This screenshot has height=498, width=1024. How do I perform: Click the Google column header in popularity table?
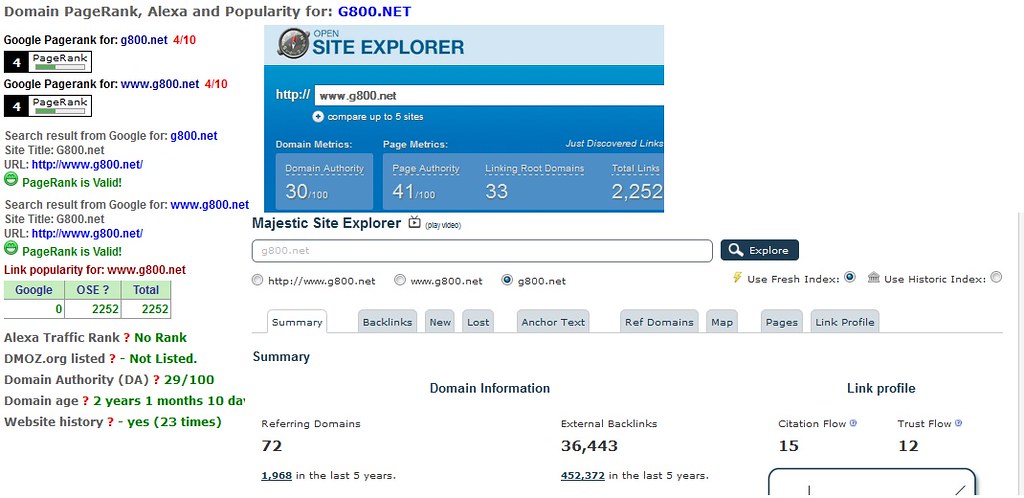tap(34, 290)
